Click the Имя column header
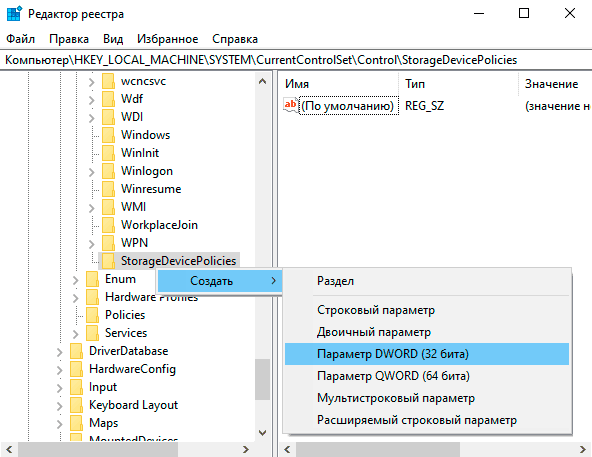The width and height of the screenshot is (592, 457). tap(339, 83)
